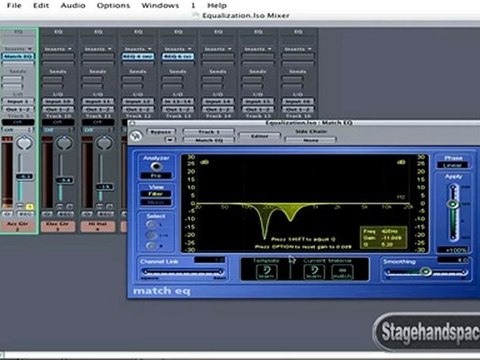Select the Hi Hat track name label
The image size is (480, 360).
click(98, 226)
